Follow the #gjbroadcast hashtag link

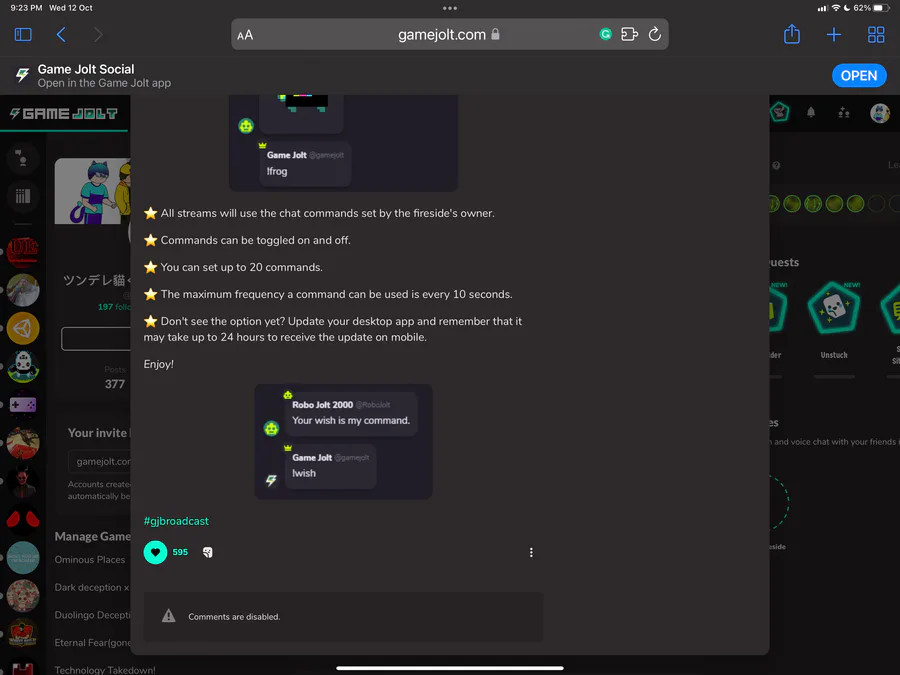click(x=176, y=521)
